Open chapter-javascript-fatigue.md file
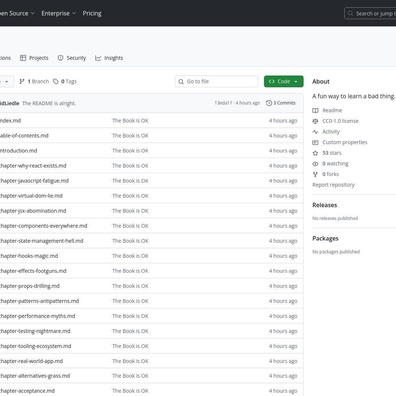The width and height of the screenshot is (396, 396). click(34, 181)
